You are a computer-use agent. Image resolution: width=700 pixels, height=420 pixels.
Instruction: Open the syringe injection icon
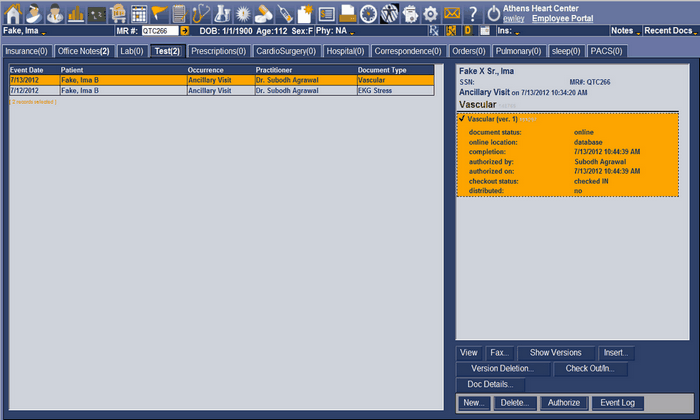click(284, 14)
